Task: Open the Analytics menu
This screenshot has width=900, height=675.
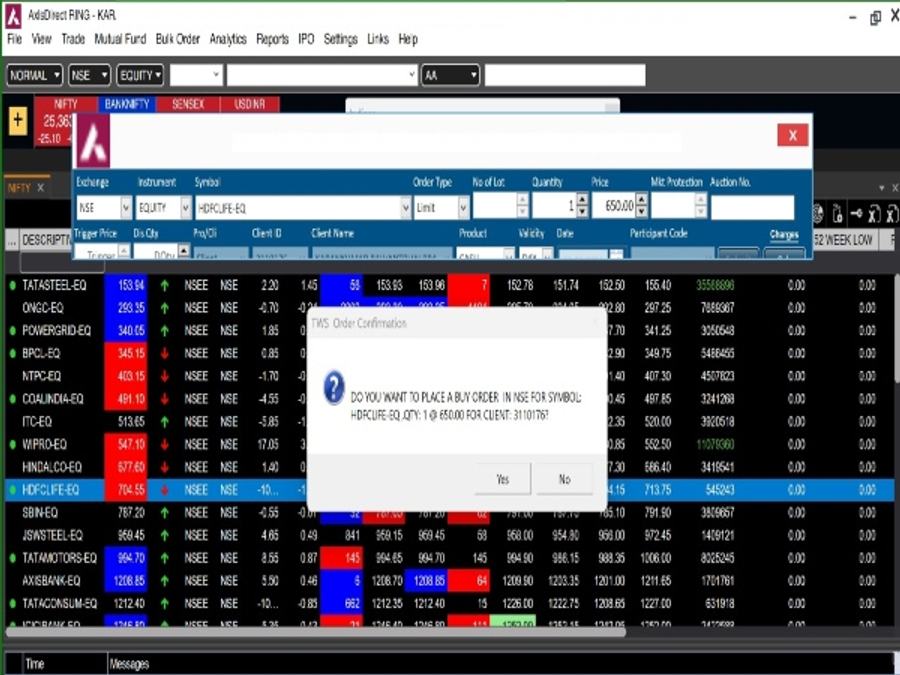Action: coord(228,39)
